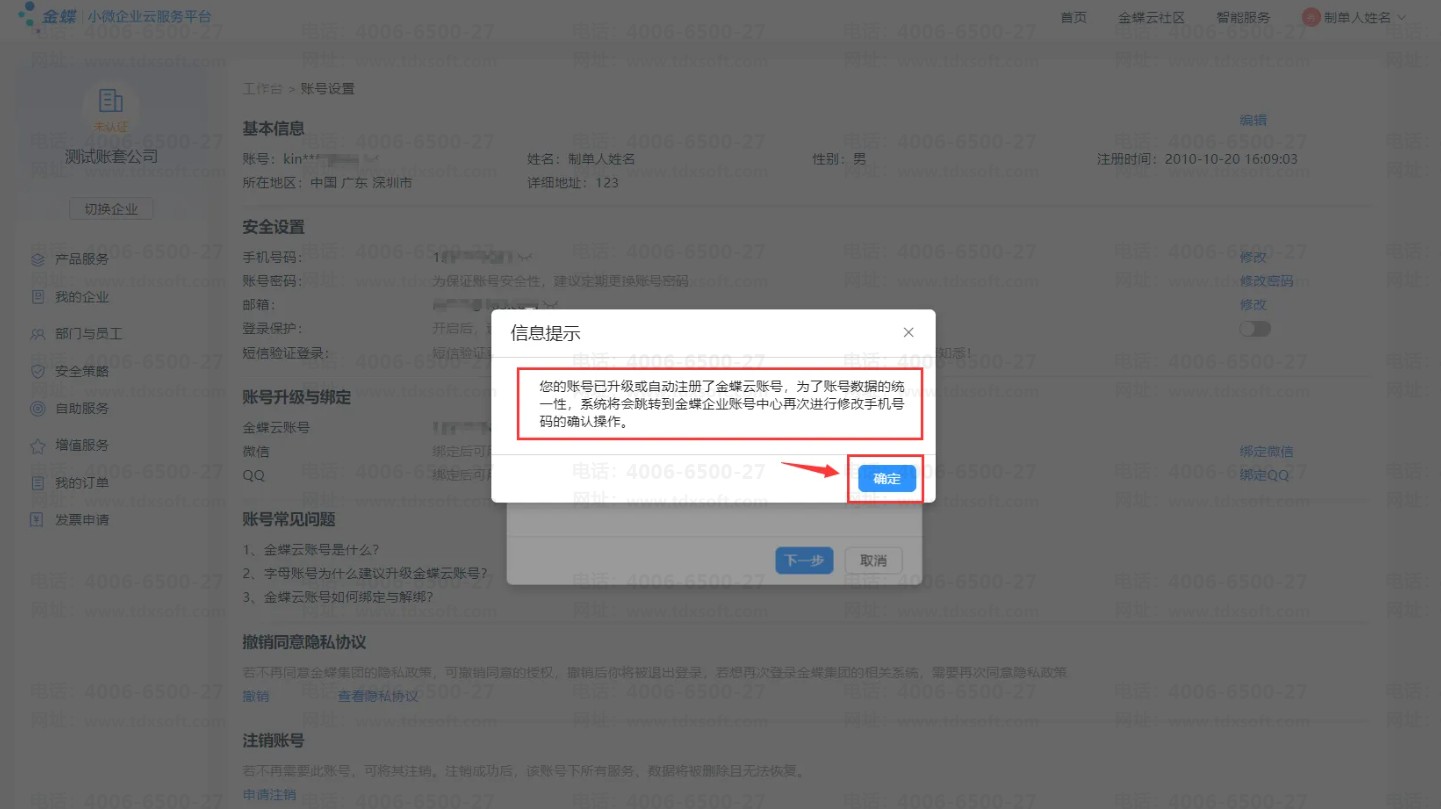Click the 产品服务 sidebar icon
The width and height of the screenshot is (1441, 809).
pyautogui.click(x=38, y=259)
